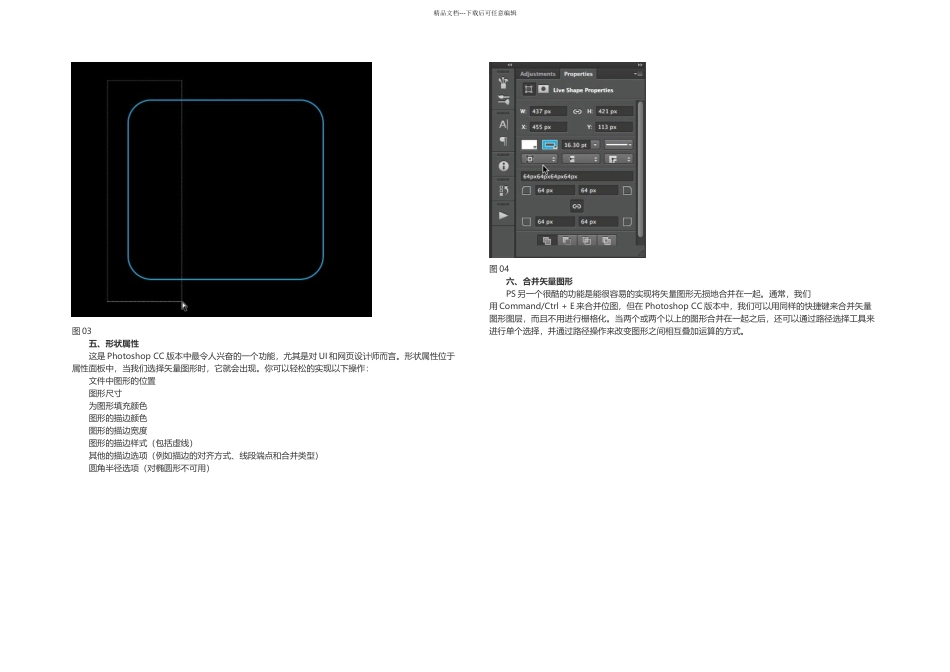Click the blue stroke color swatch
950x672 pixels.
pyautogui.click(x=550, y=145)
